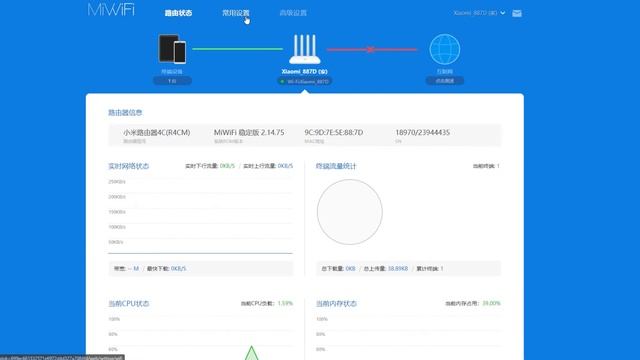Click the 实时网络状态 heading
The height and width of the screenshot is (360, 640).
[129, 166]
